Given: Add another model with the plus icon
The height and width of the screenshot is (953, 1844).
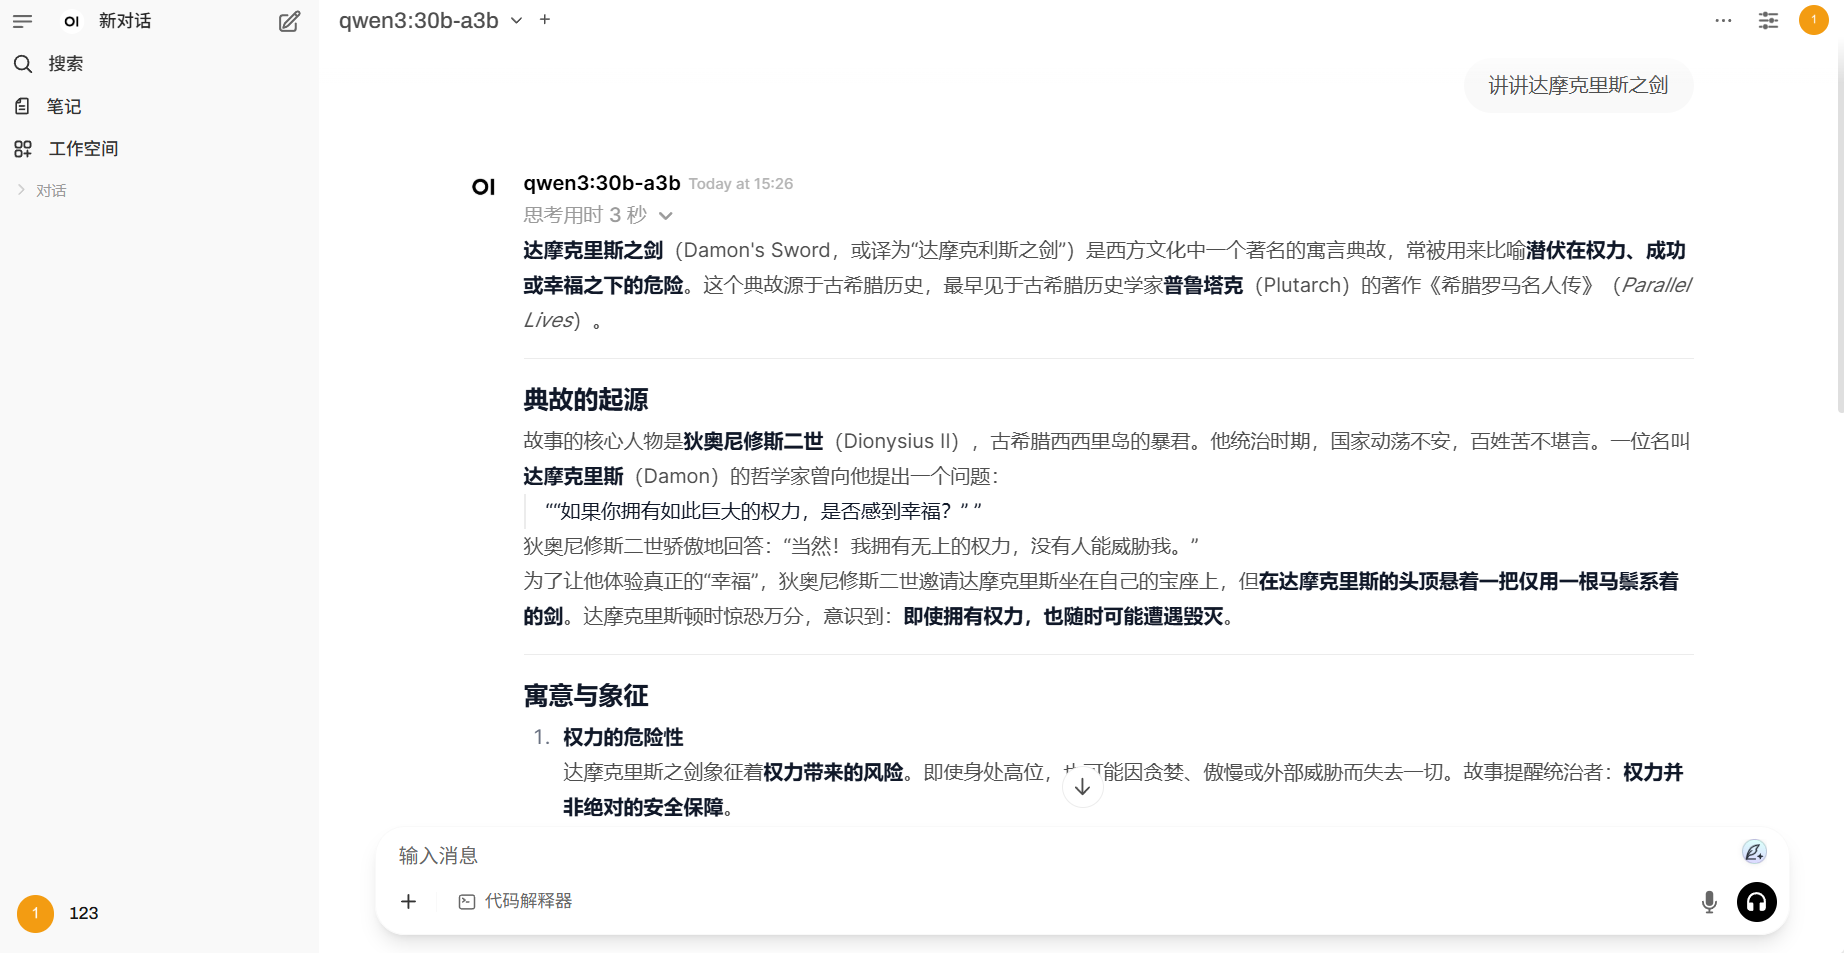Looking at the screenshot, I should pyautogui.click(x=545, y=20).
